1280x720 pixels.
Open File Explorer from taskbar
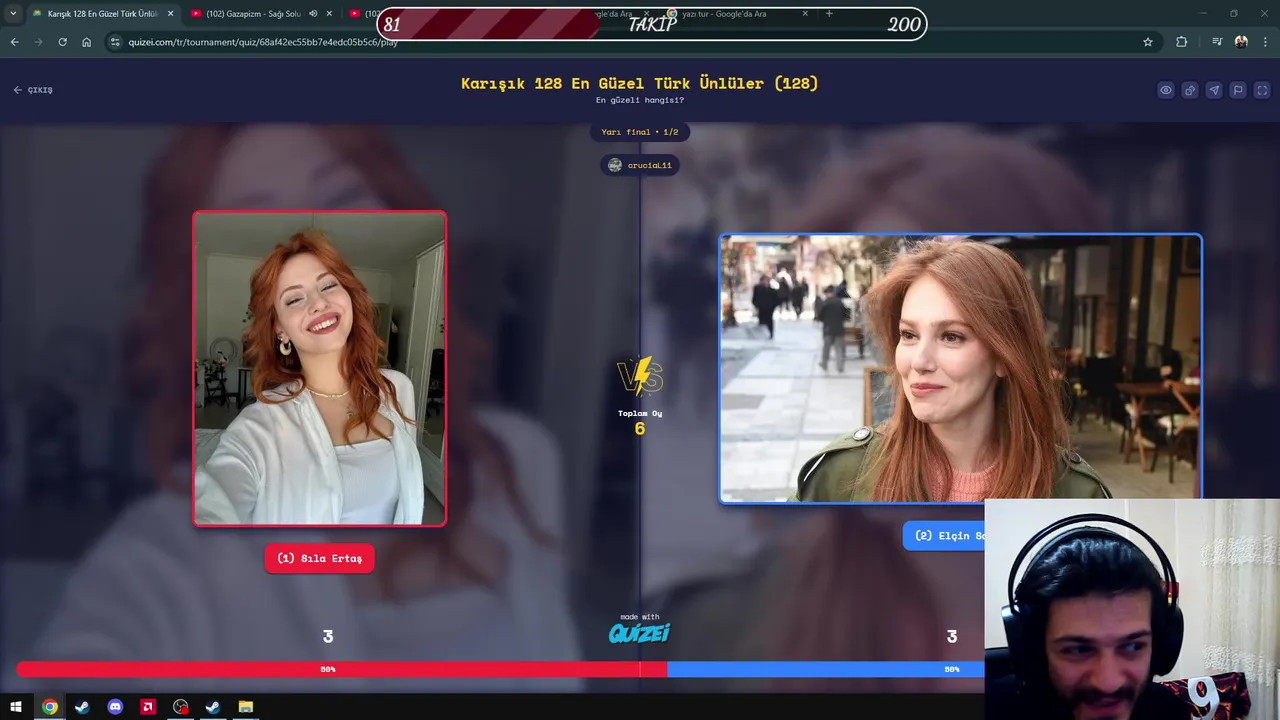coord(245,707)
